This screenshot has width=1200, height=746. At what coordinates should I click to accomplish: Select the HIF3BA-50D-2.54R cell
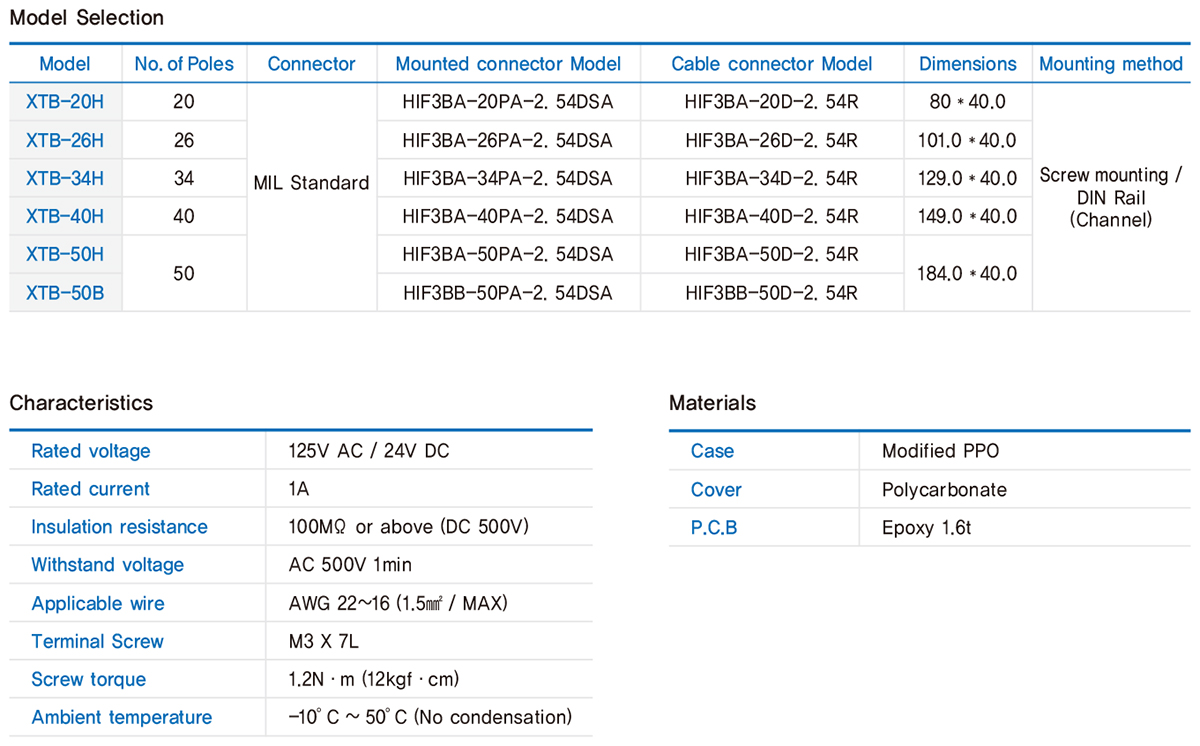tap(771, 253)
